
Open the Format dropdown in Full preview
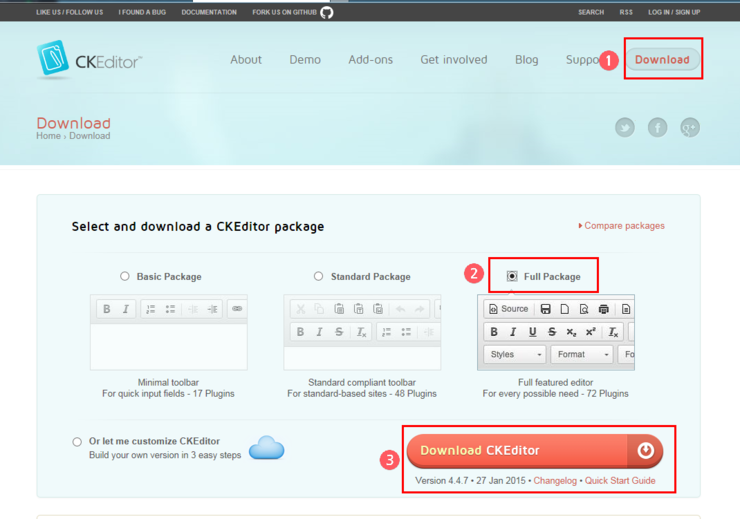click(x=582, y=354)
